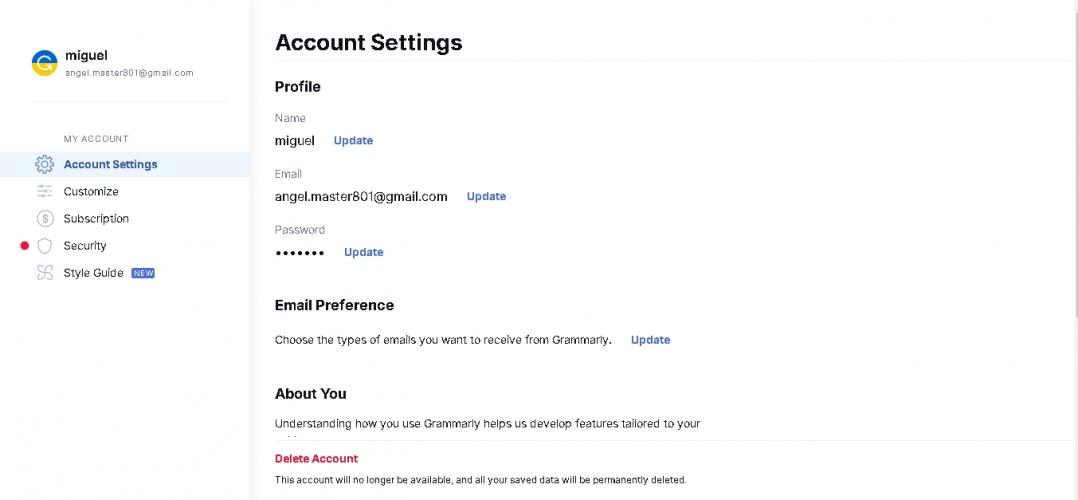
Task: Open the Style Guide menu label
Action: [x=93, y=273]
